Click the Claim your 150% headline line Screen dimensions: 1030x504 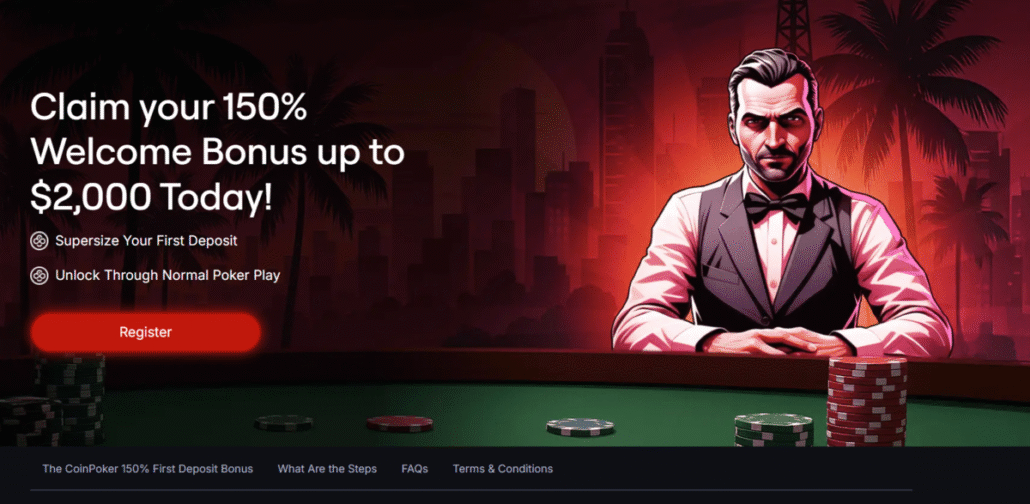[x=168, y=108]
